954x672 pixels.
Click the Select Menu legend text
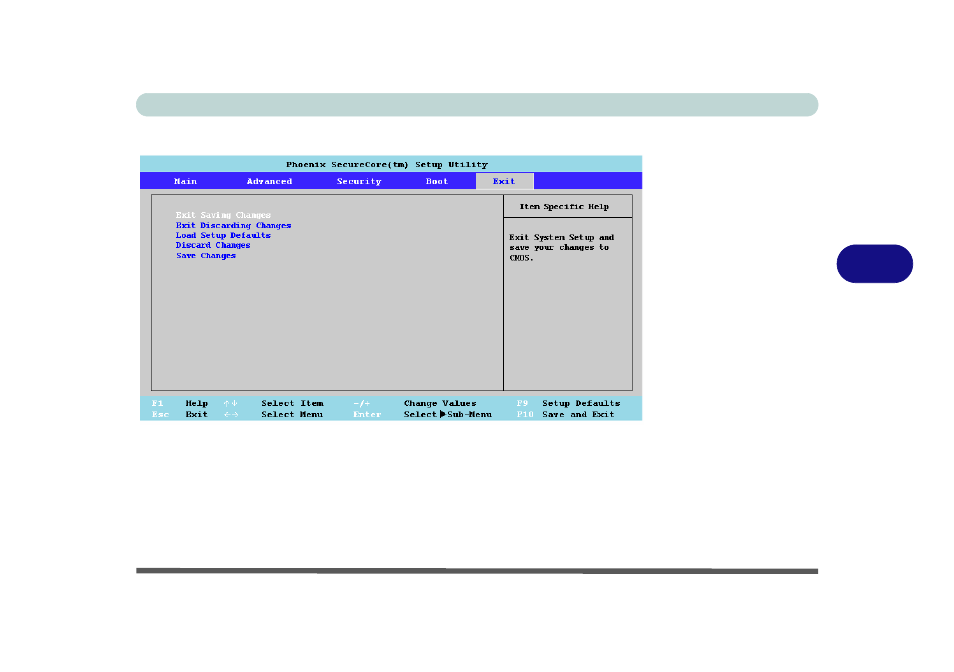coord(292,414)
